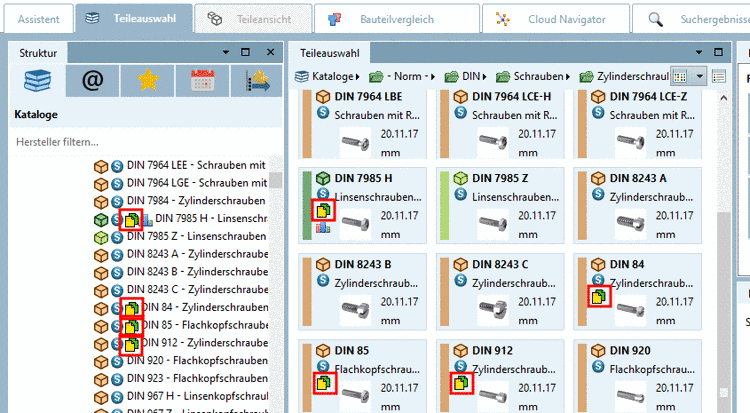Switch to the Teileauswahl main tab
Screen dimensions: 750x413
[x=134, y=19]
